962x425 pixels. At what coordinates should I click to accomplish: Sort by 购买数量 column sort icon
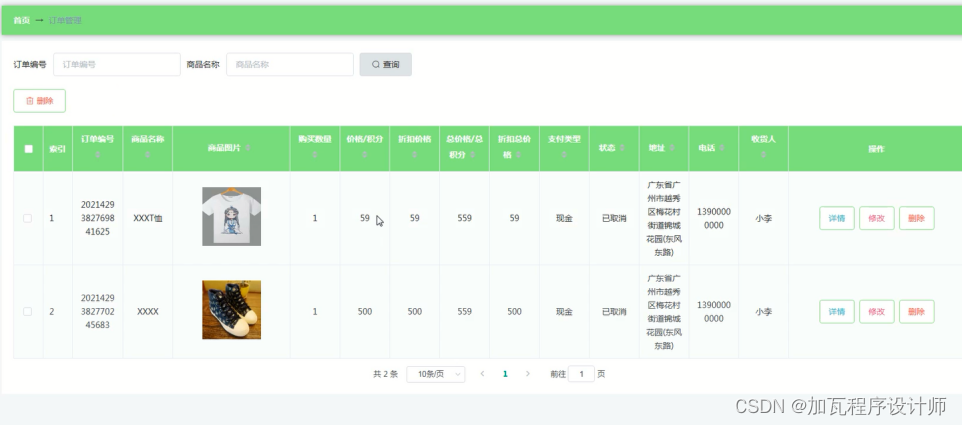(315, 155)
